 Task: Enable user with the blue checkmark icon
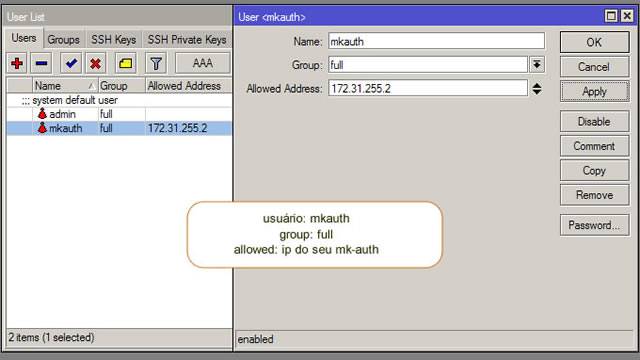point(71,63)
